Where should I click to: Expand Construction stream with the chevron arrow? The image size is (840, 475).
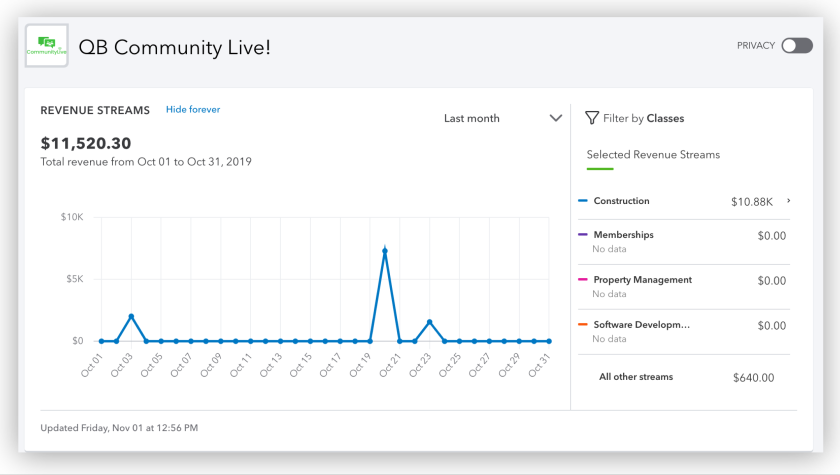789,201
